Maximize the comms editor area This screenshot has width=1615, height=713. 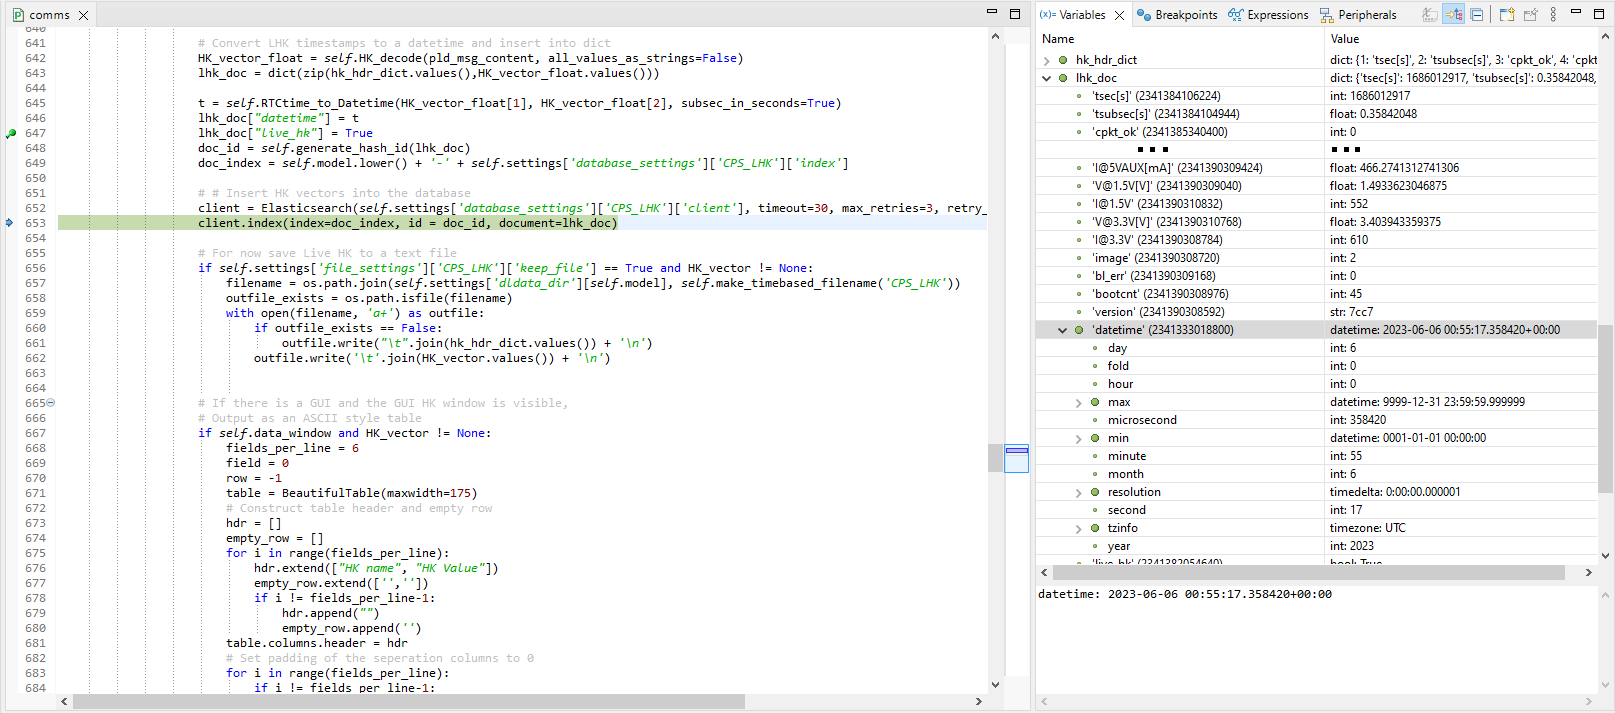click(x=1015, y=13)
